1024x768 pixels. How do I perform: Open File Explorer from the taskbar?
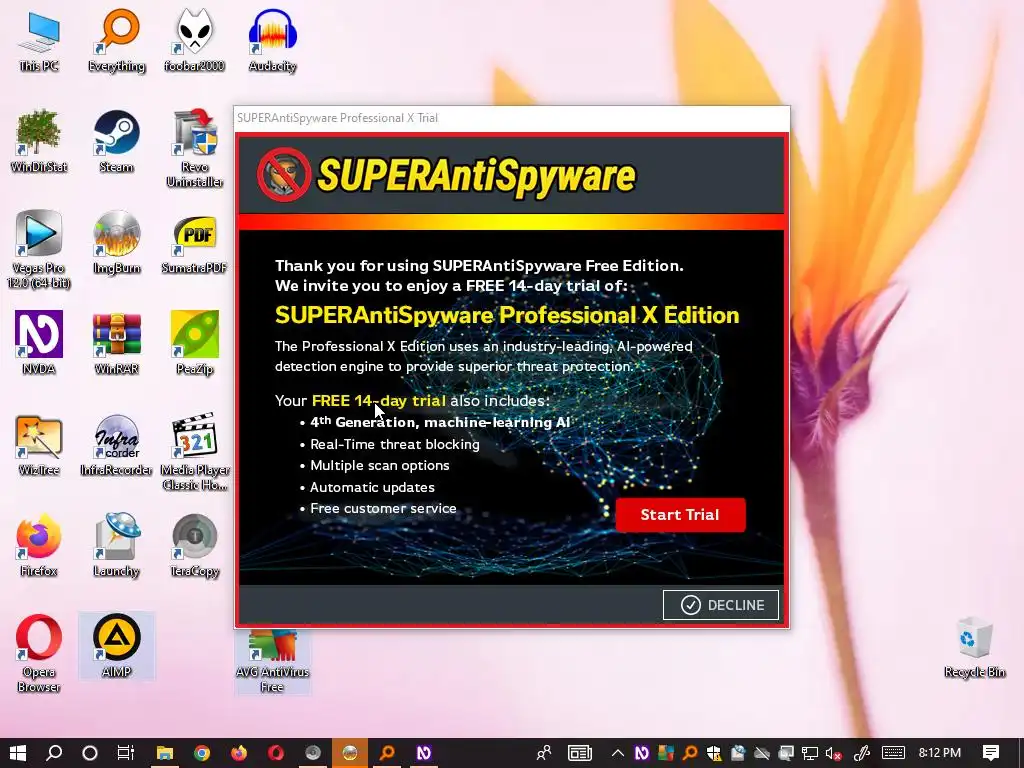click(x=165, y=753)
